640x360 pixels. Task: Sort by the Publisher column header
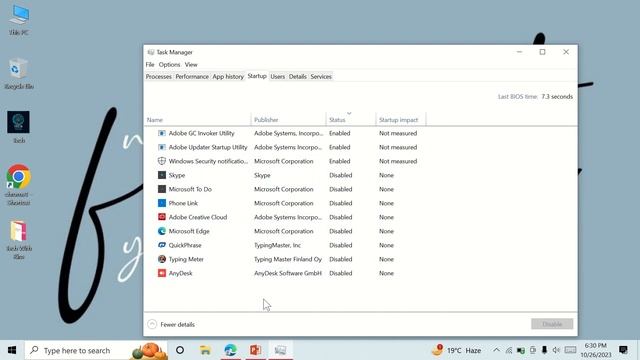point(289,119)
